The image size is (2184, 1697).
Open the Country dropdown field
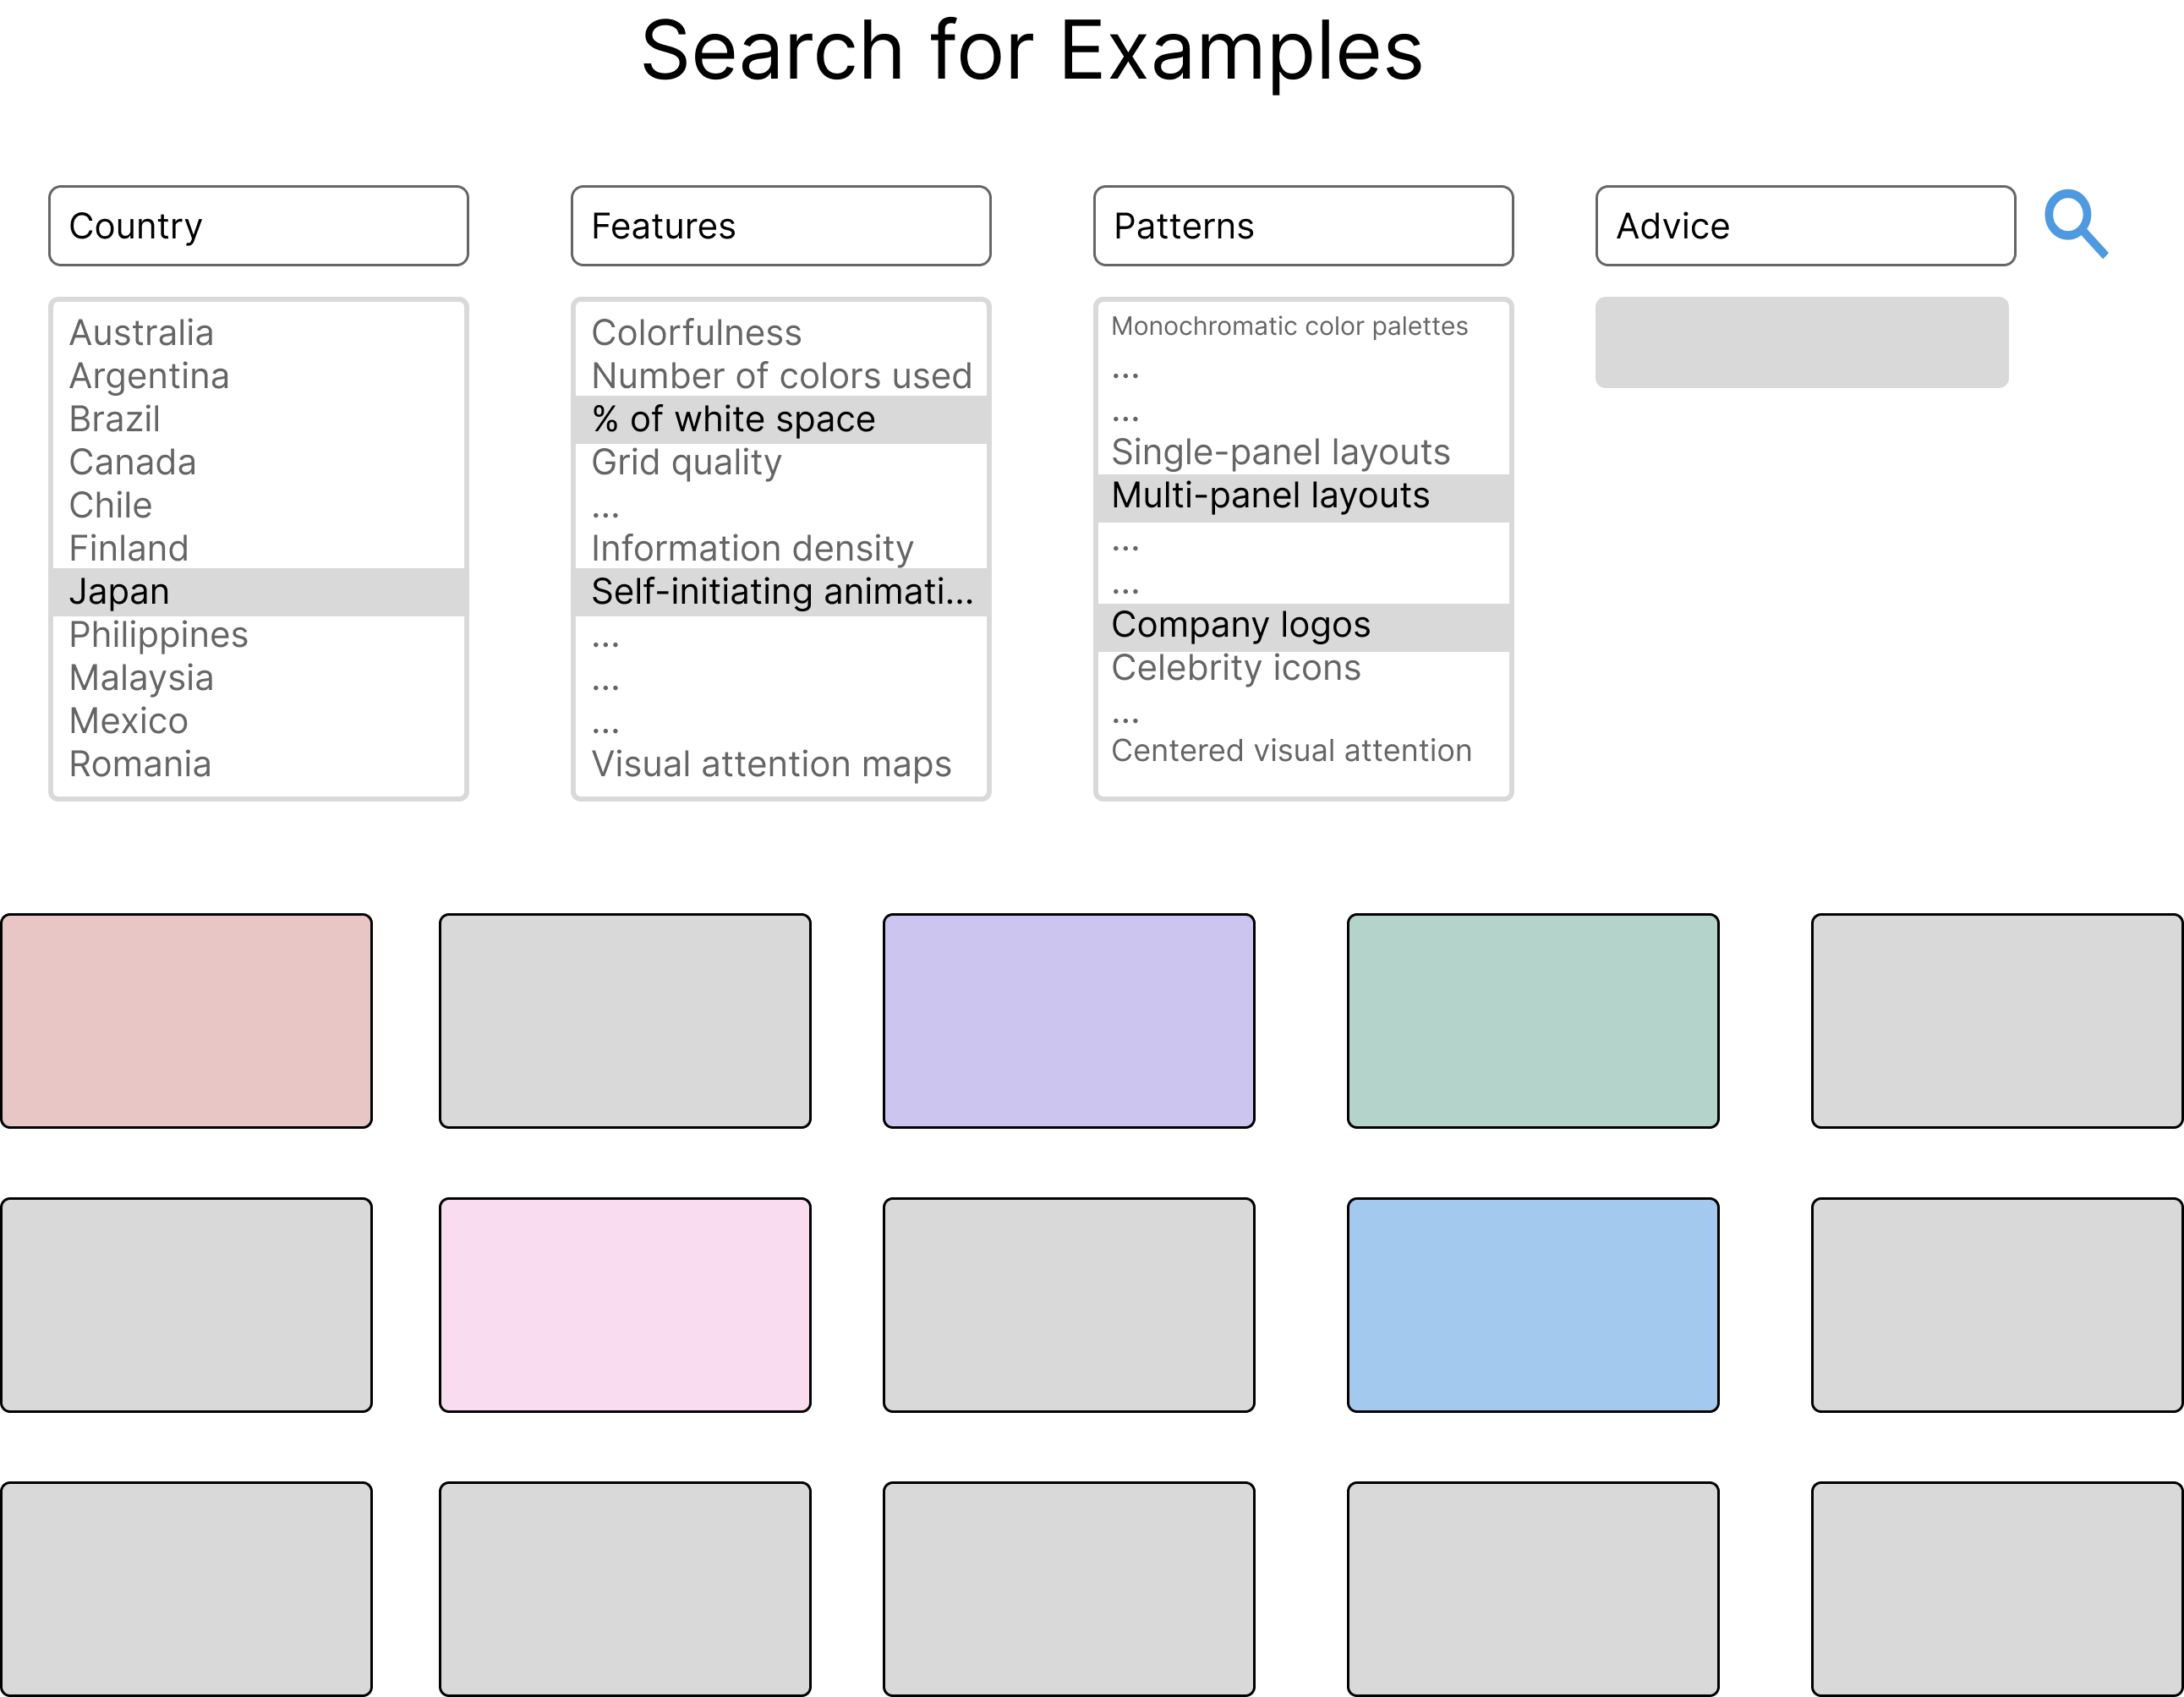(258, 226)
